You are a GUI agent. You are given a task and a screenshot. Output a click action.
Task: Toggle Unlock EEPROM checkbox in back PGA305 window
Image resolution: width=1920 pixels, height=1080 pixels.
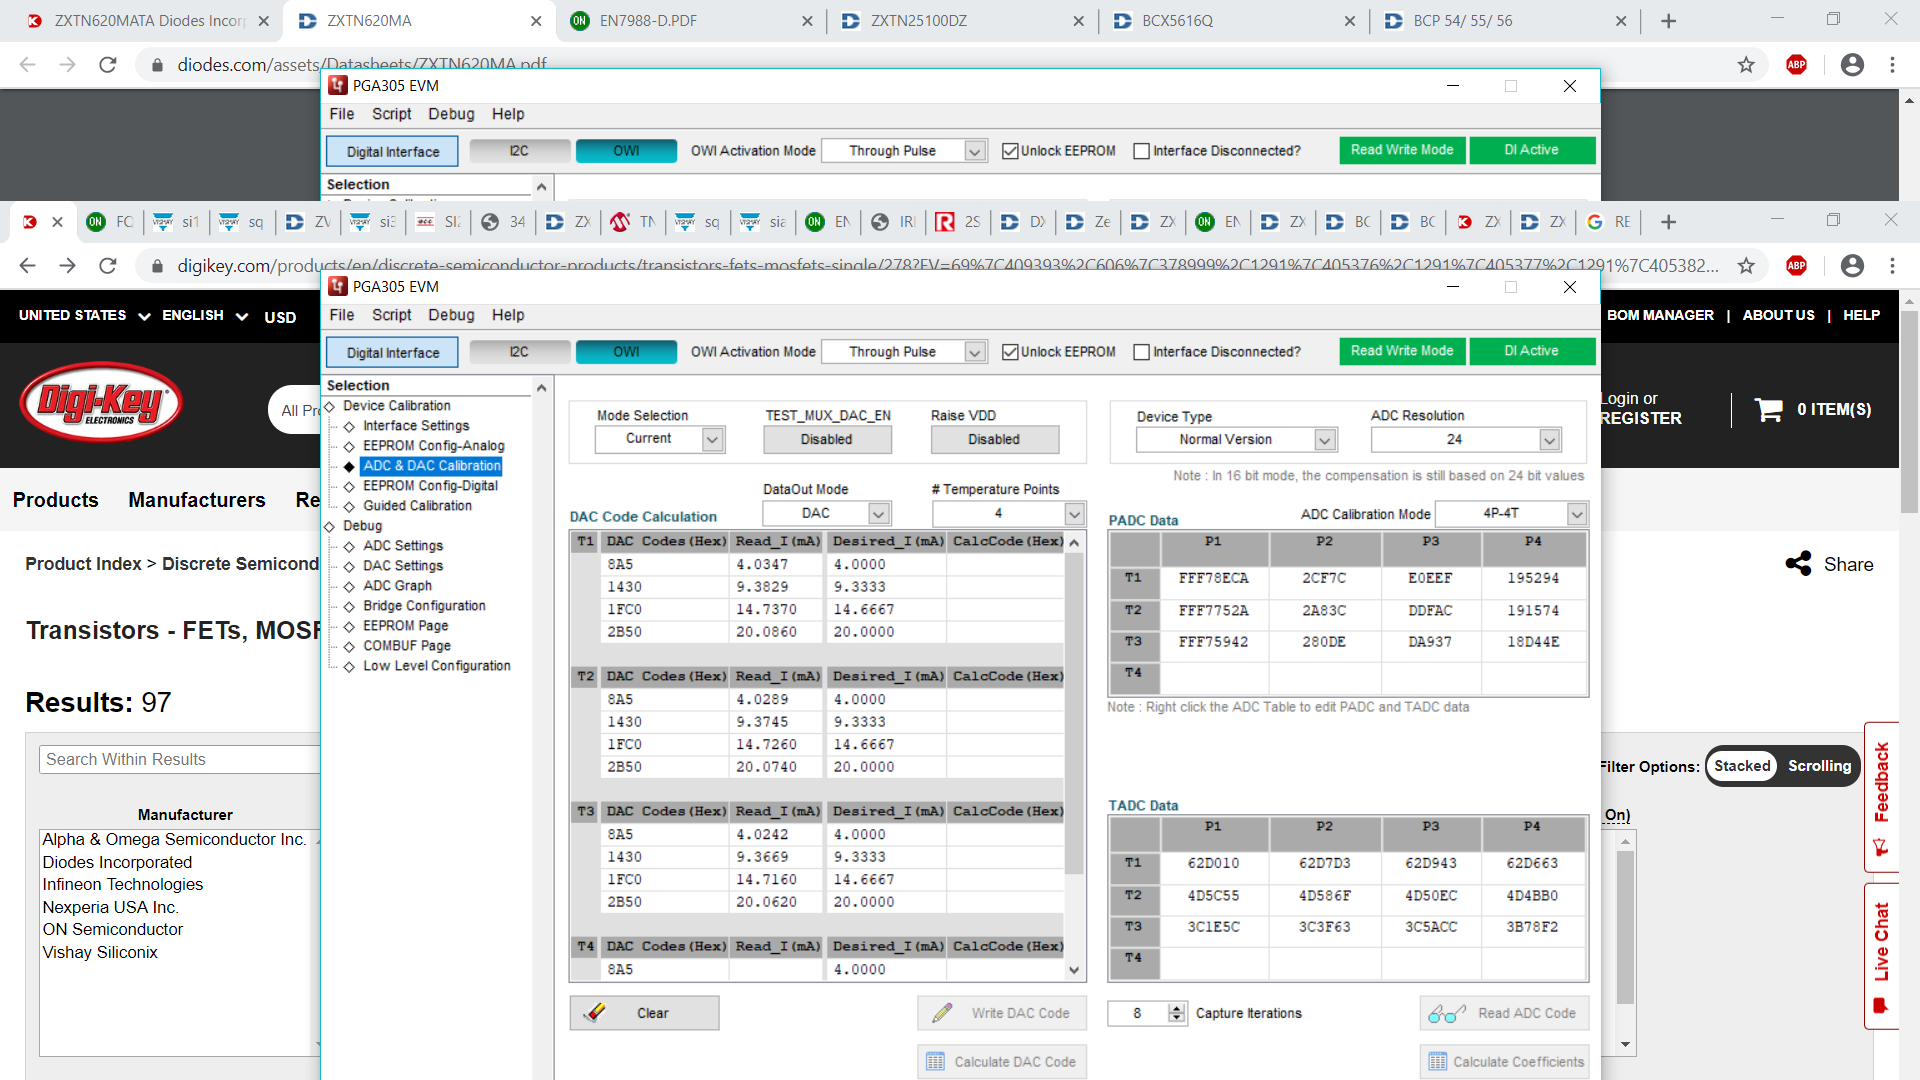click(1010, 151)
